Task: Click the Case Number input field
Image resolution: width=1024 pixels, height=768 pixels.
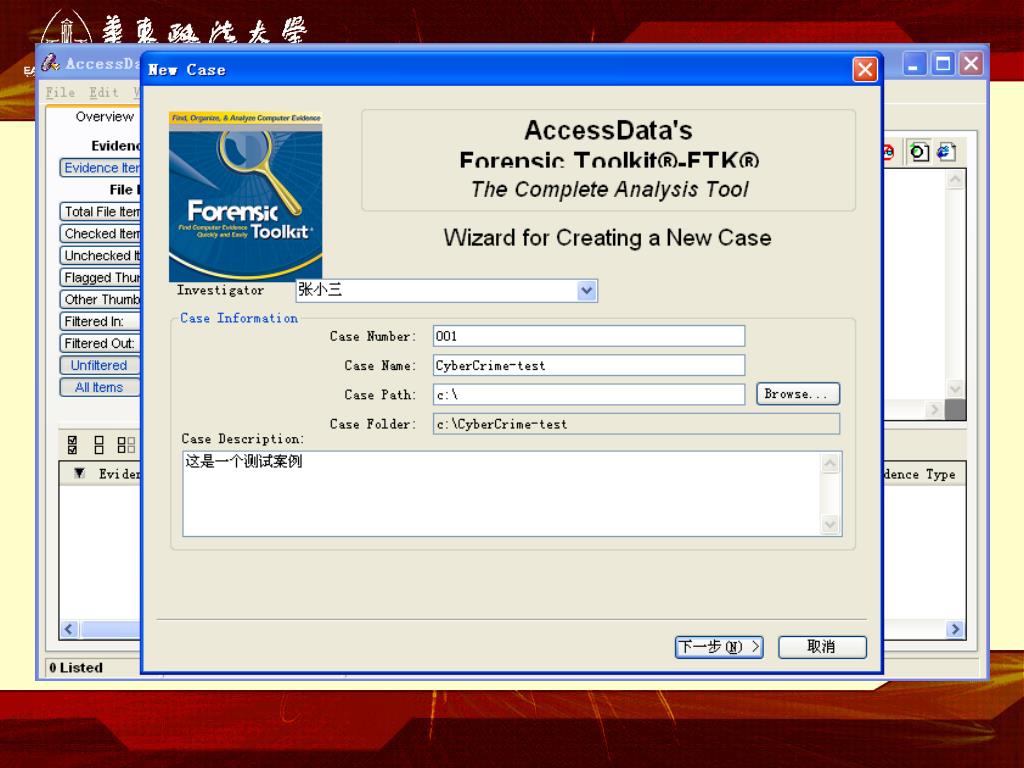Action: click(x=588, y=336)
